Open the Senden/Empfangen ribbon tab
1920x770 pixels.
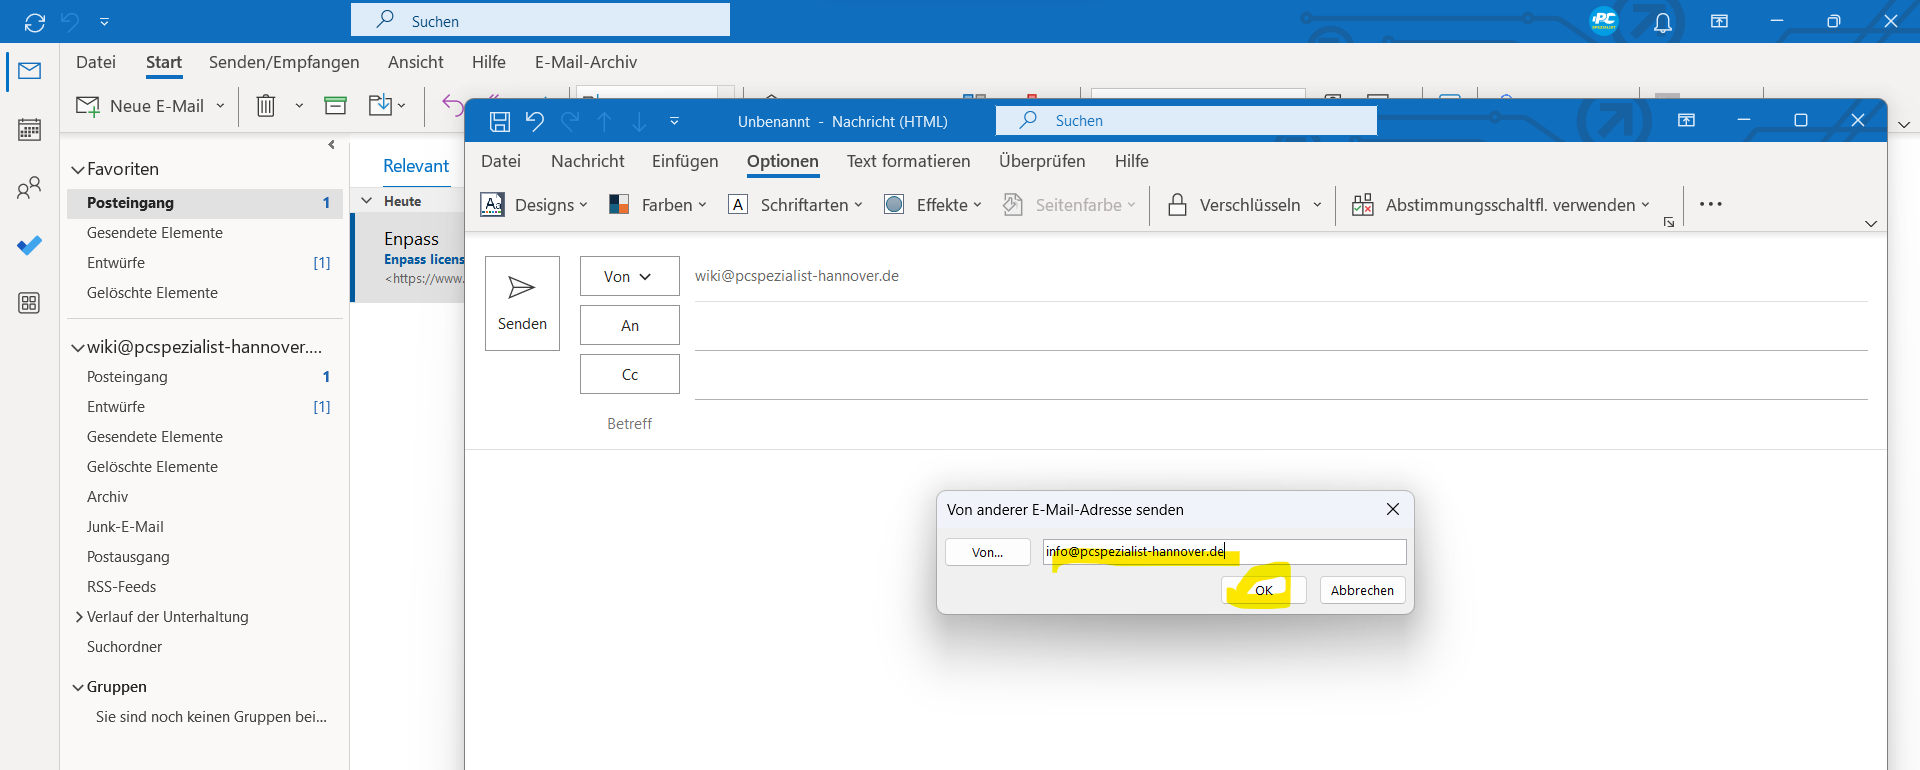pyautogui.click(x=284, y=62)
